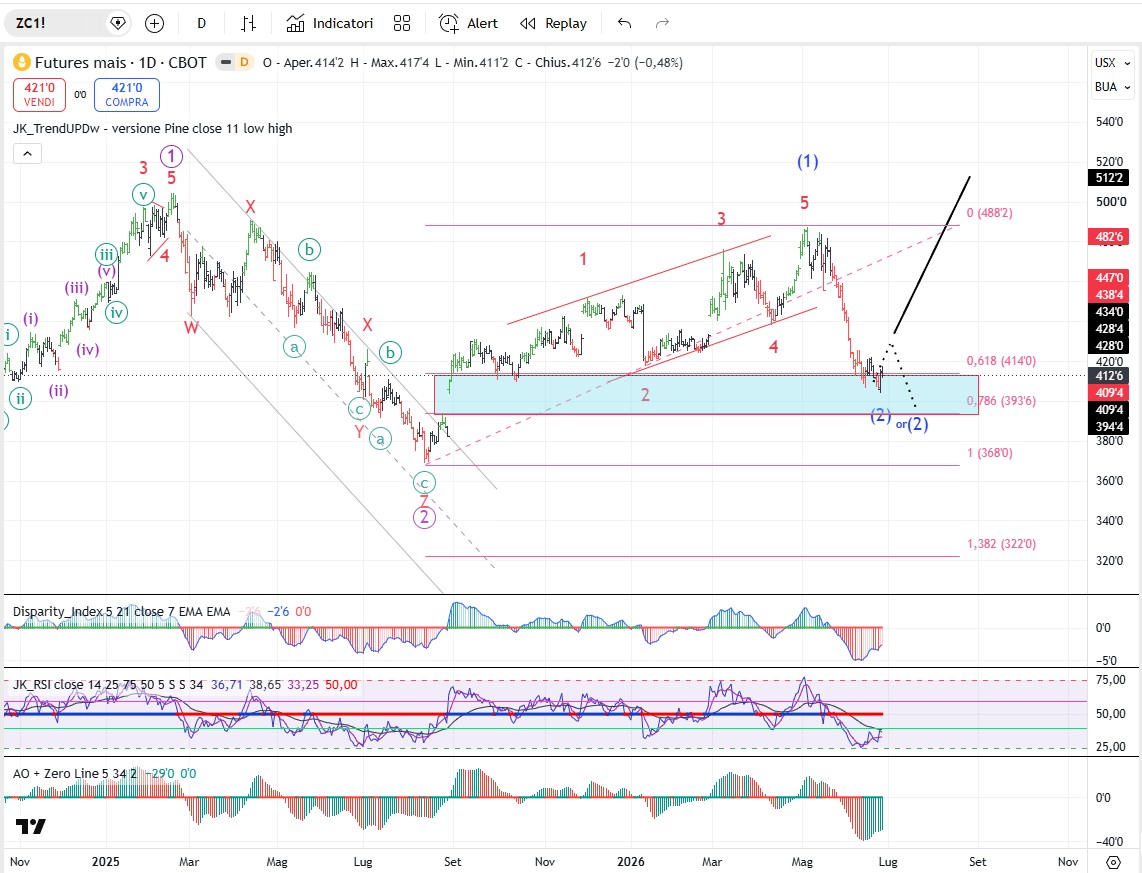The width and height of the screenshot is (1142, 873).
Task: Undo the last chart action
Action: [x=624, y=23]
